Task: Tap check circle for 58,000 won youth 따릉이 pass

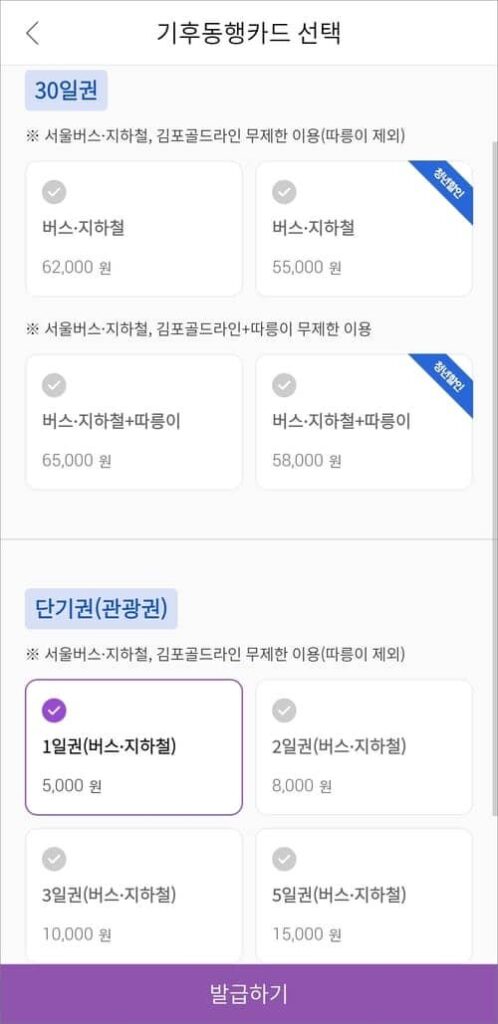Action: [x=284, y=385]
